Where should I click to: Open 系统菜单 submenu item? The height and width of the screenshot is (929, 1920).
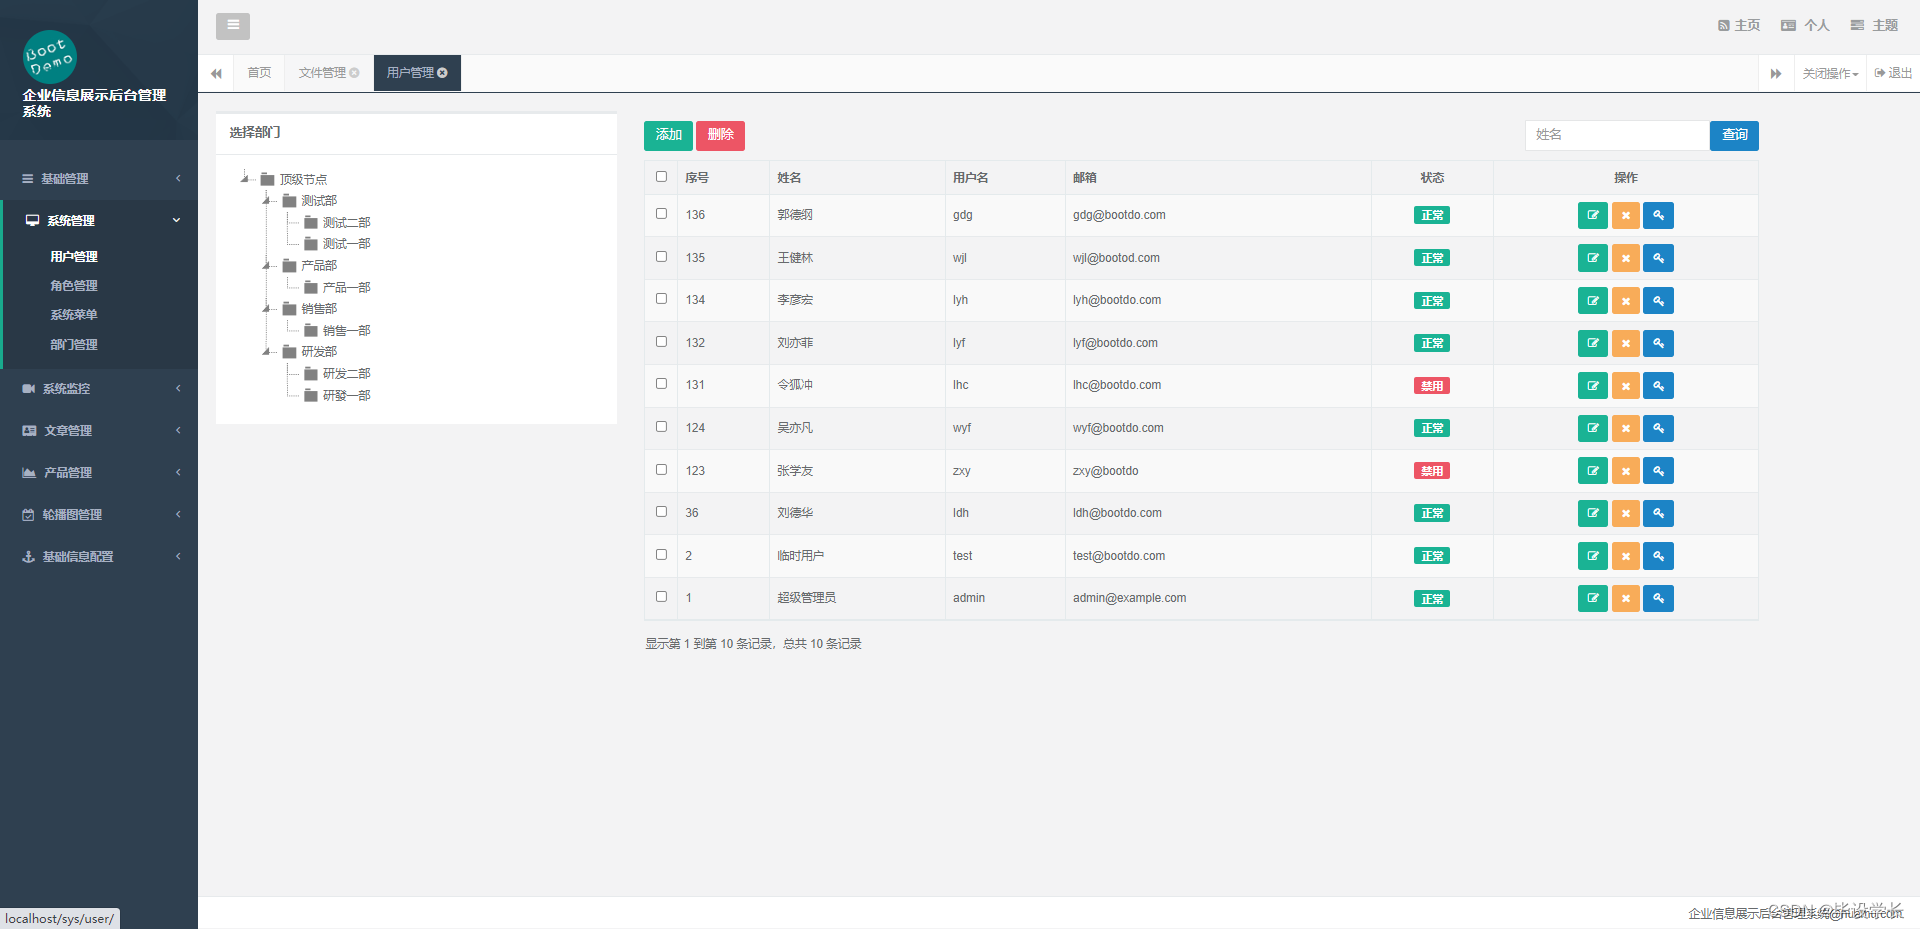coord(74,314)
